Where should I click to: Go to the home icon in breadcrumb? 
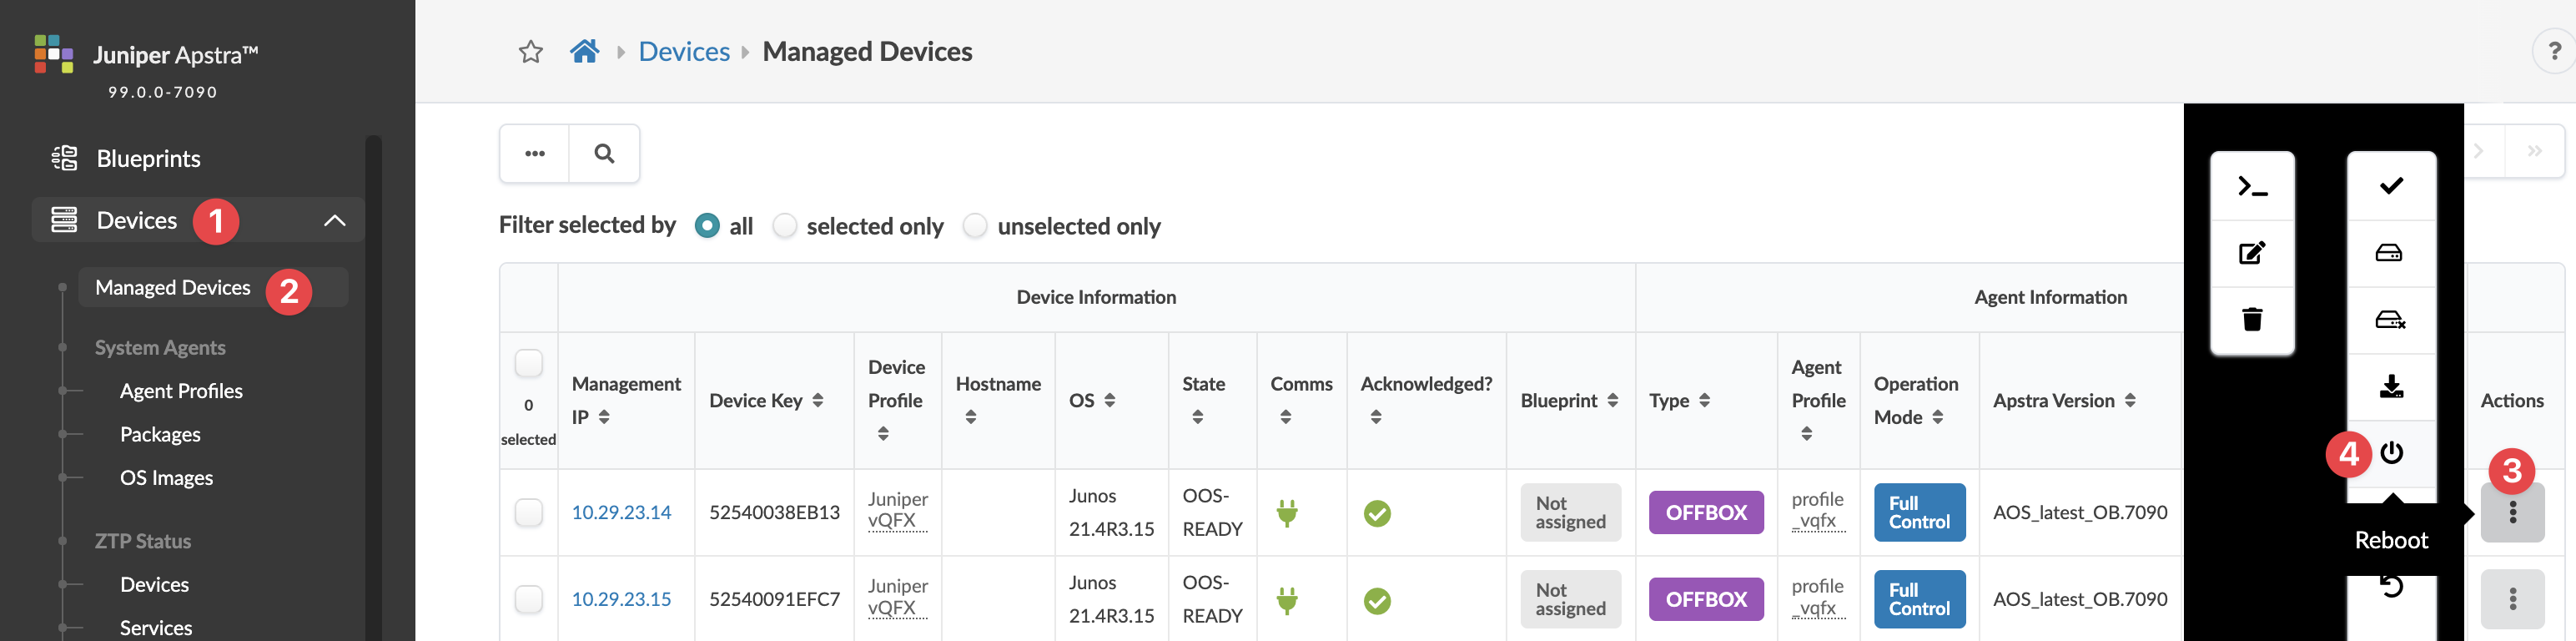point(584,51)
